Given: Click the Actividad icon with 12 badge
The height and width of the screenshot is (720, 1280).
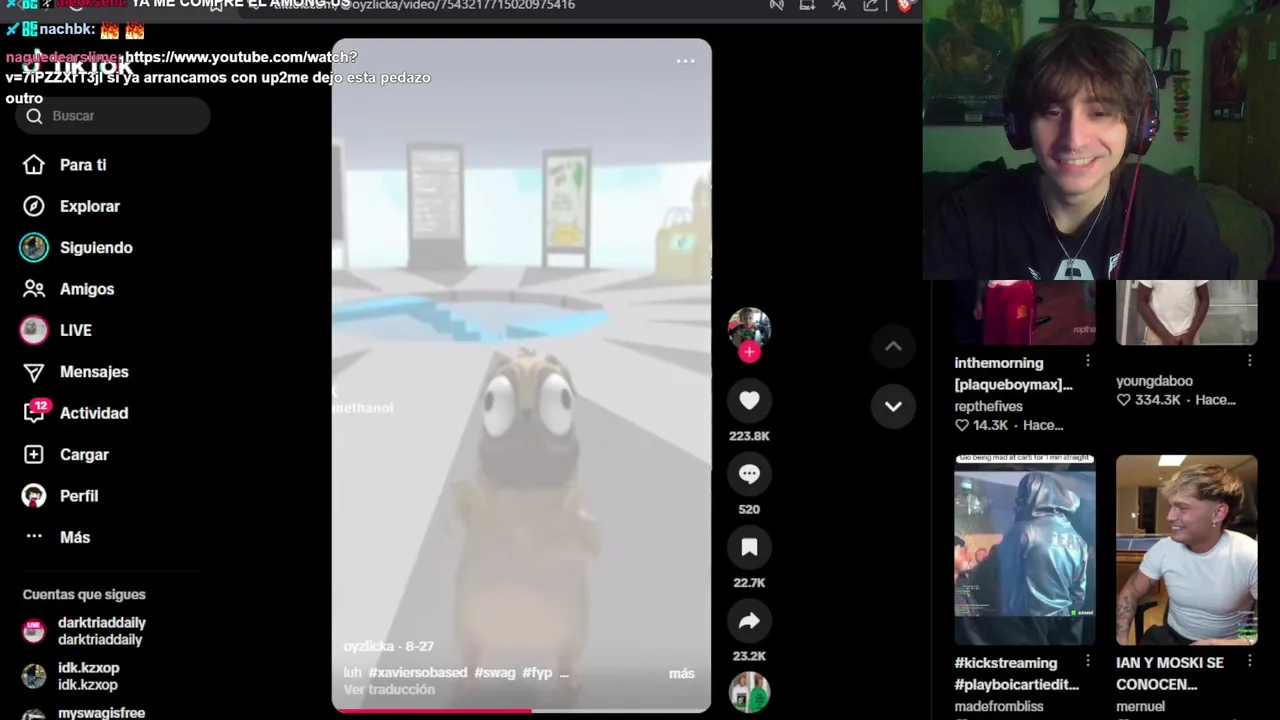Looking at the screenshot, I should [x=34, y=412].
